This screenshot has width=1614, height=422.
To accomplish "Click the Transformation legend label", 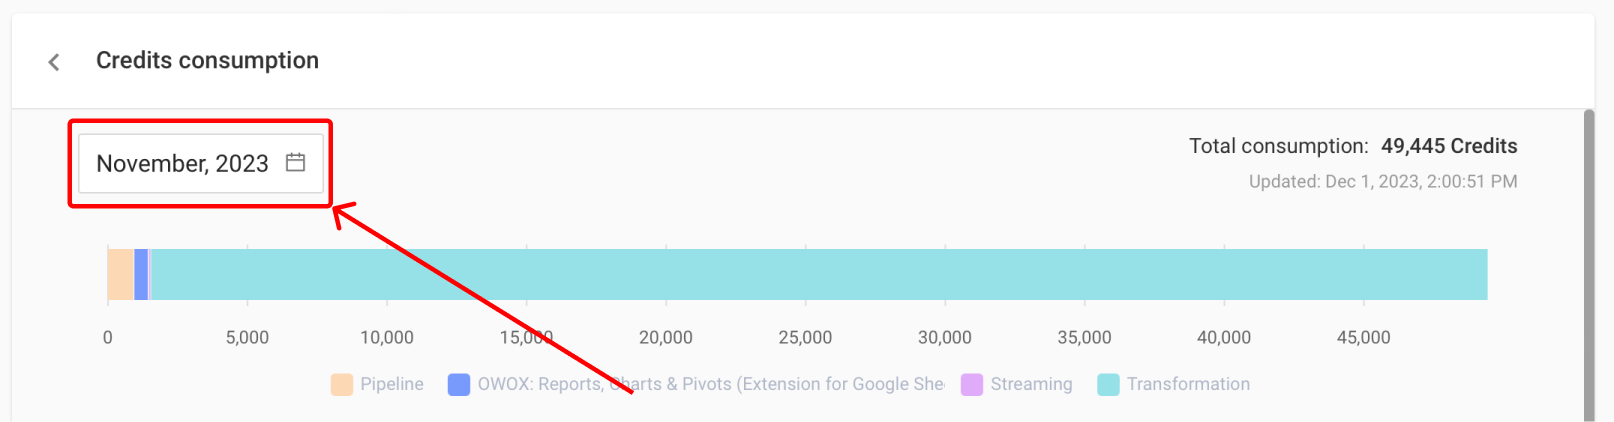I will pos(1188,384).
